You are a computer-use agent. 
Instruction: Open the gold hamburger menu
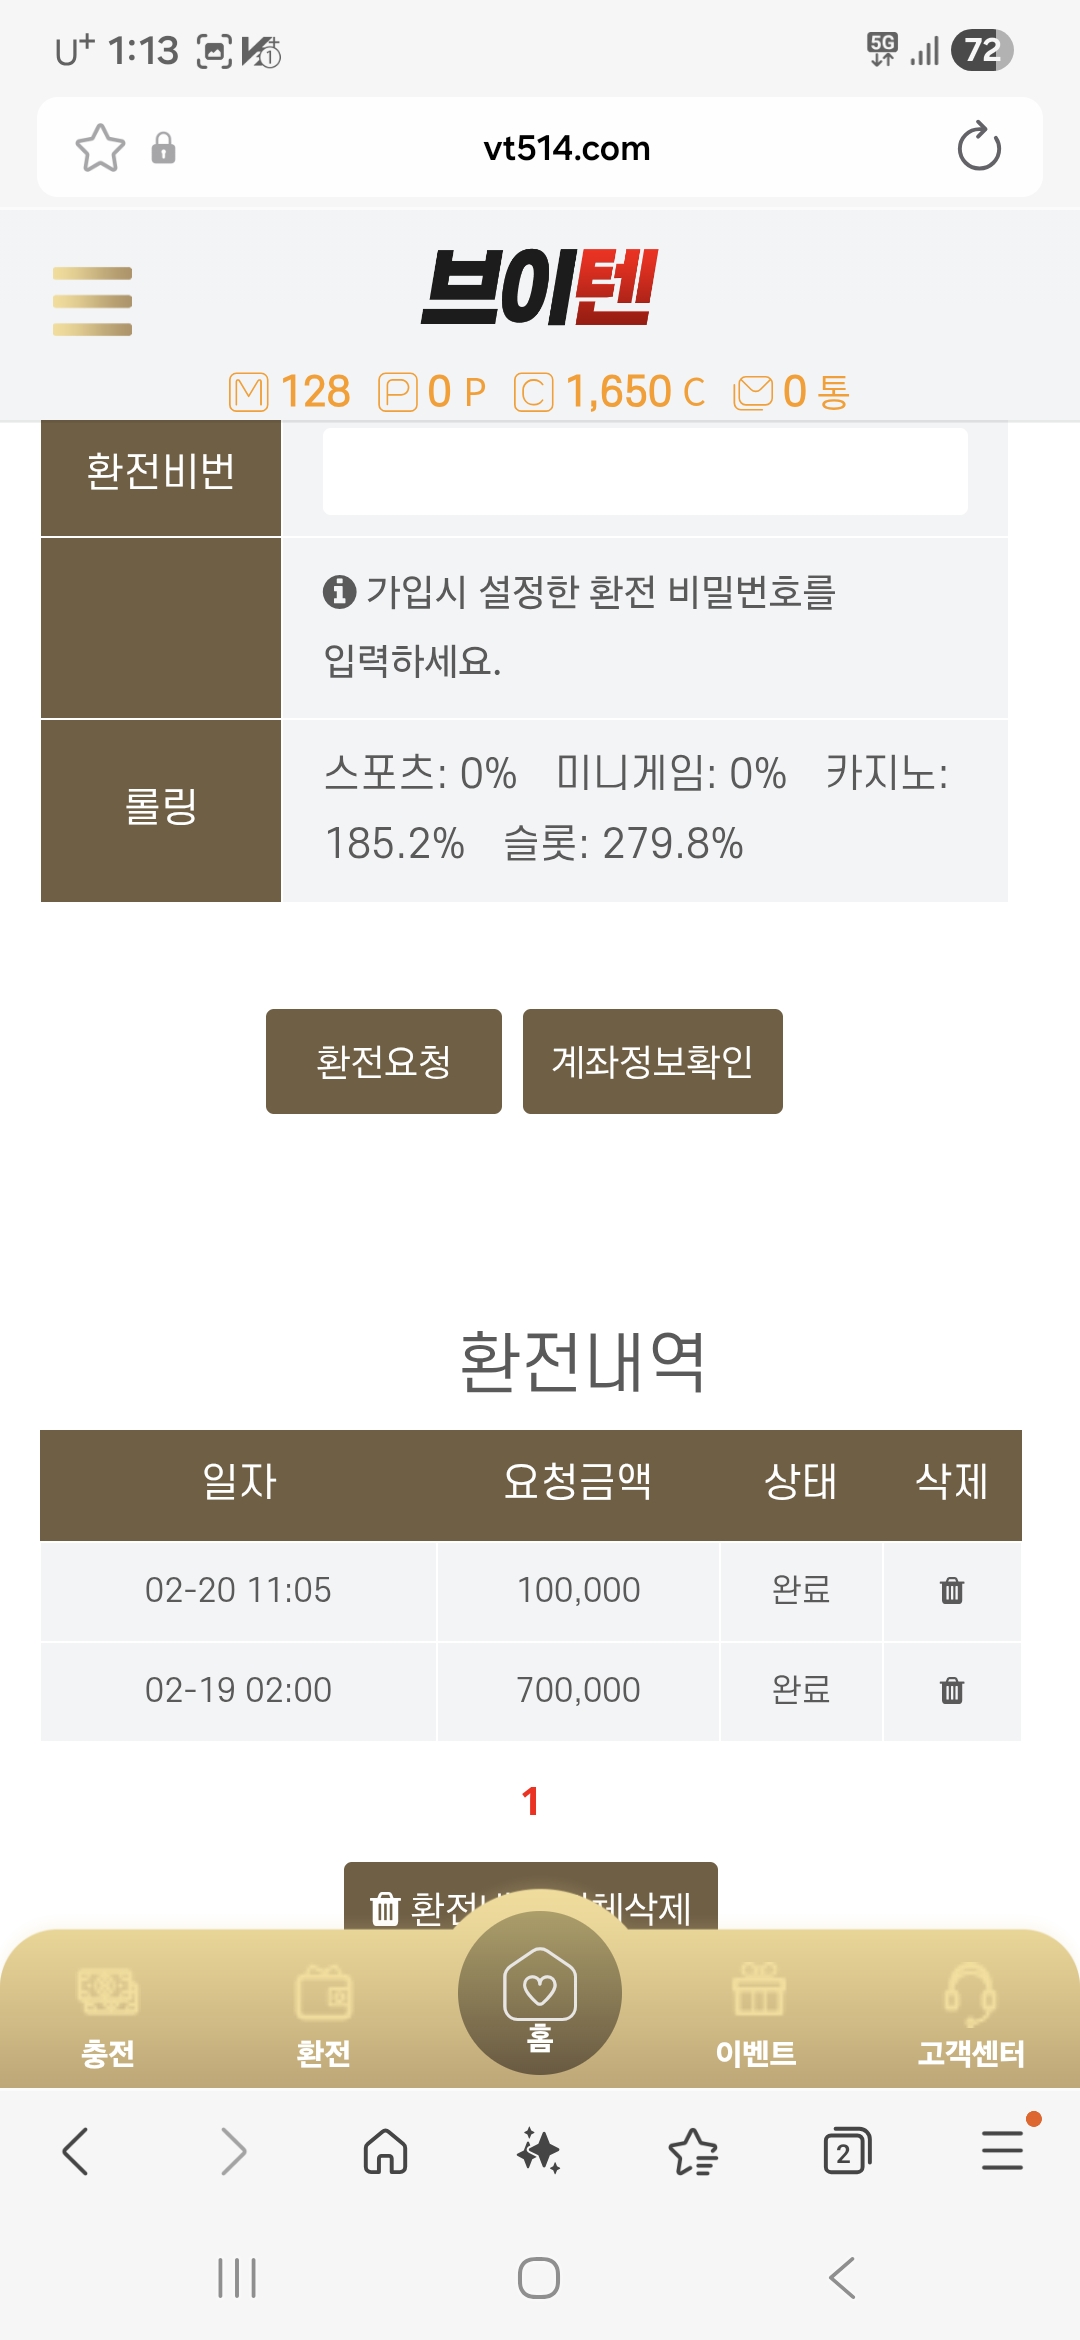click(x=92, y=301)
